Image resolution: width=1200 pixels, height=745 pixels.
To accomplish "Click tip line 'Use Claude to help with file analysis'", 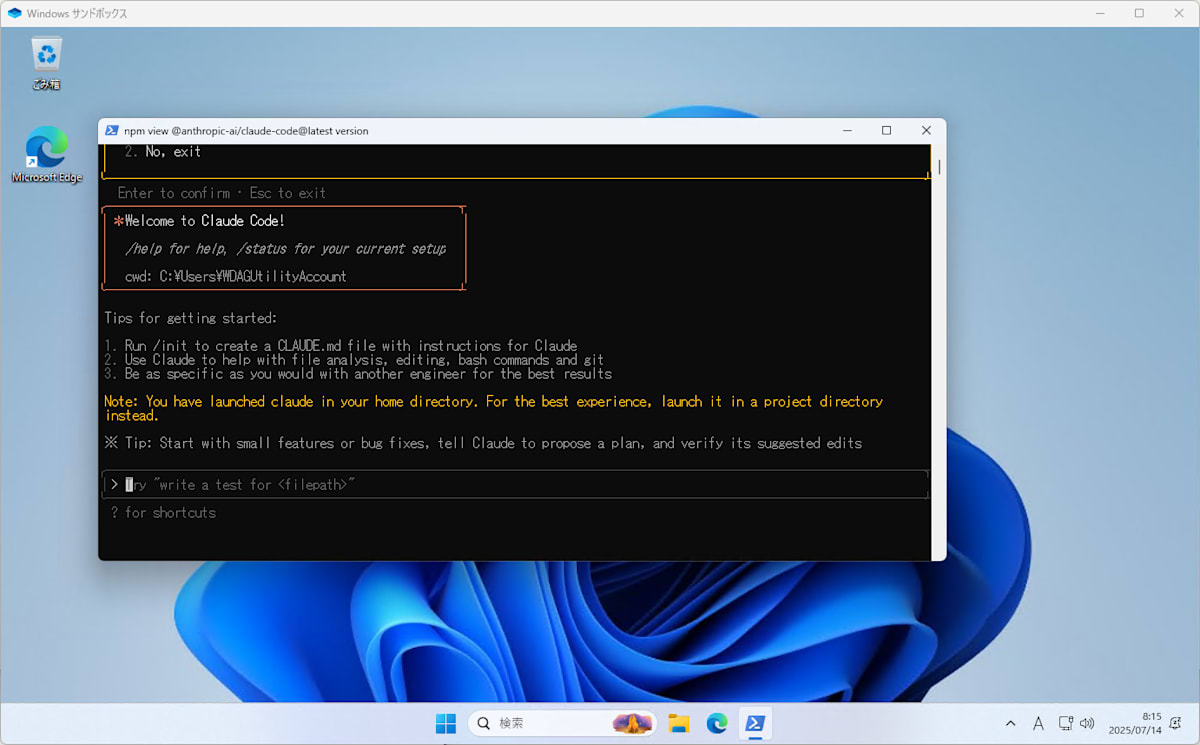I will (354, 360).
